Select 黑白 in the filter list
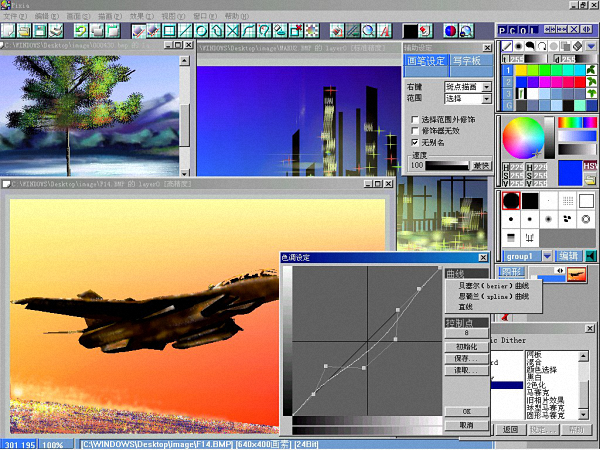Viewport: 600px width, 450px height. (534, 377)
